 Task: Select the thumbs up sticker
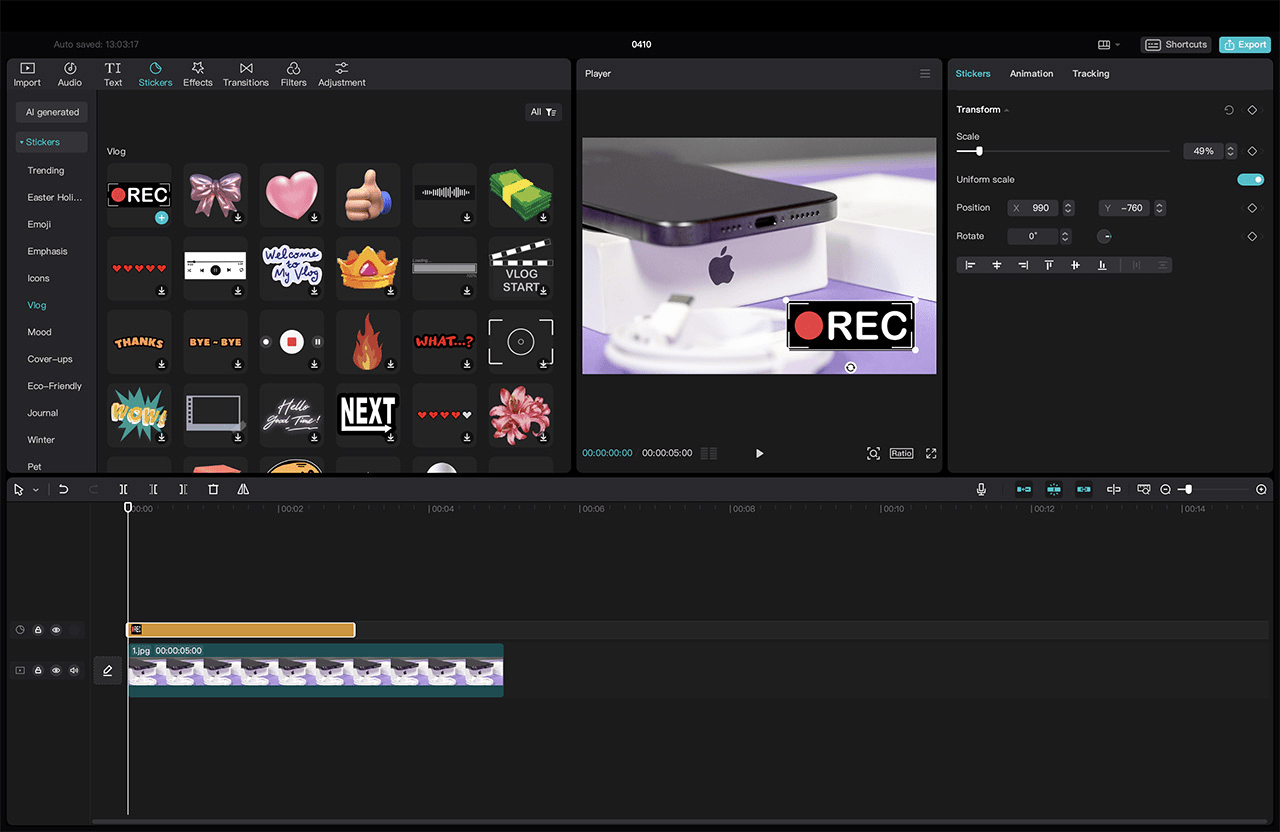pos(368,195)
